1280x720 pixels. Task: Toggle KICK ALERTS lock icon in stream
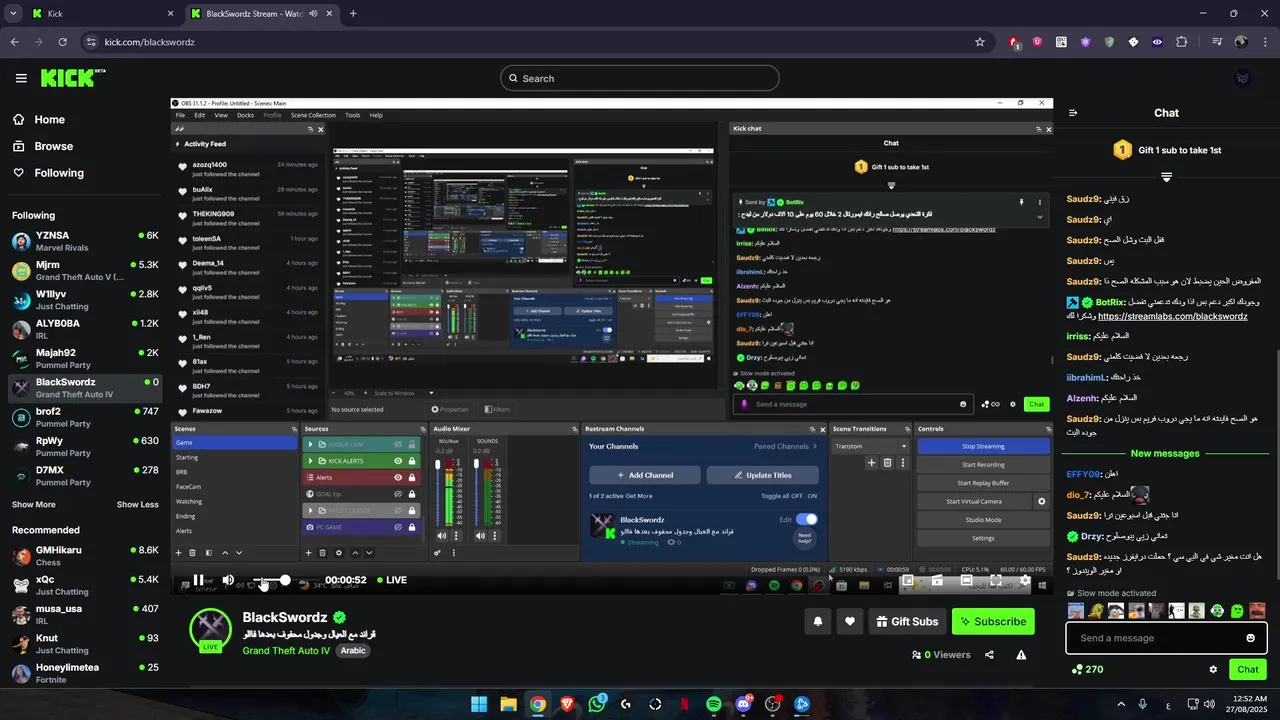(x=411, y=461)
